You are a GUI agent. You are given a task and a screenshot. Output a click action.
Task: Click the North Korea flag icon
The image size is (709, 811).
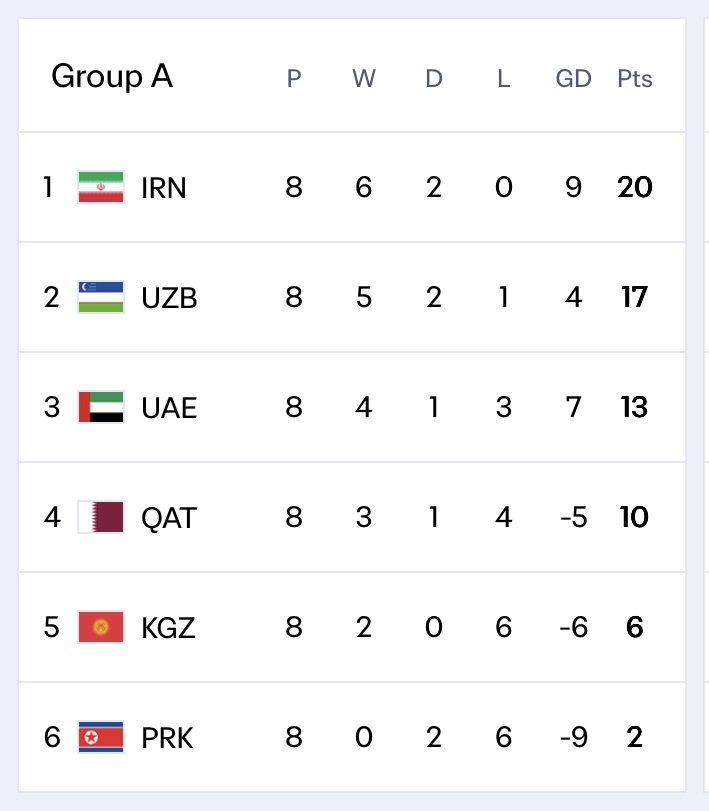point(101,737)
